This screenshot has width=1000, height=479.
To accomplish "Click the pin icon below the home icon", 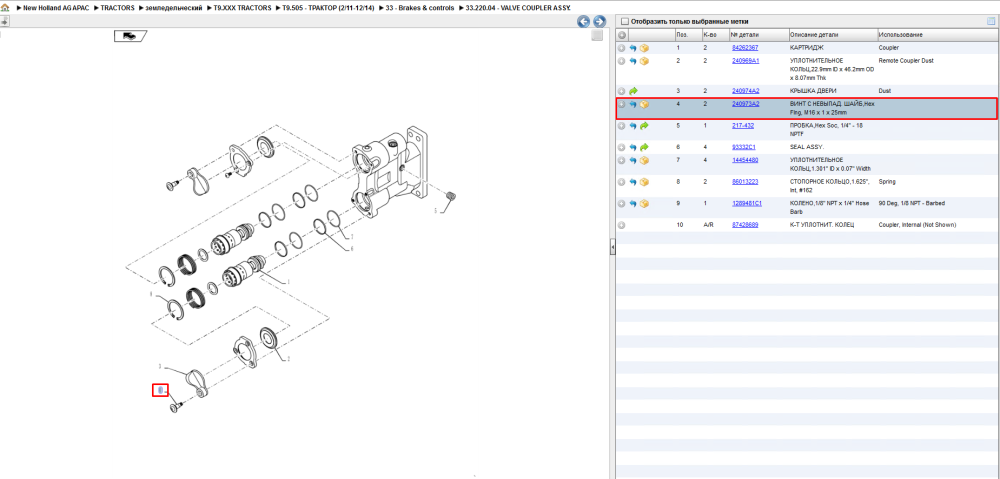I will tap(4, 21).
